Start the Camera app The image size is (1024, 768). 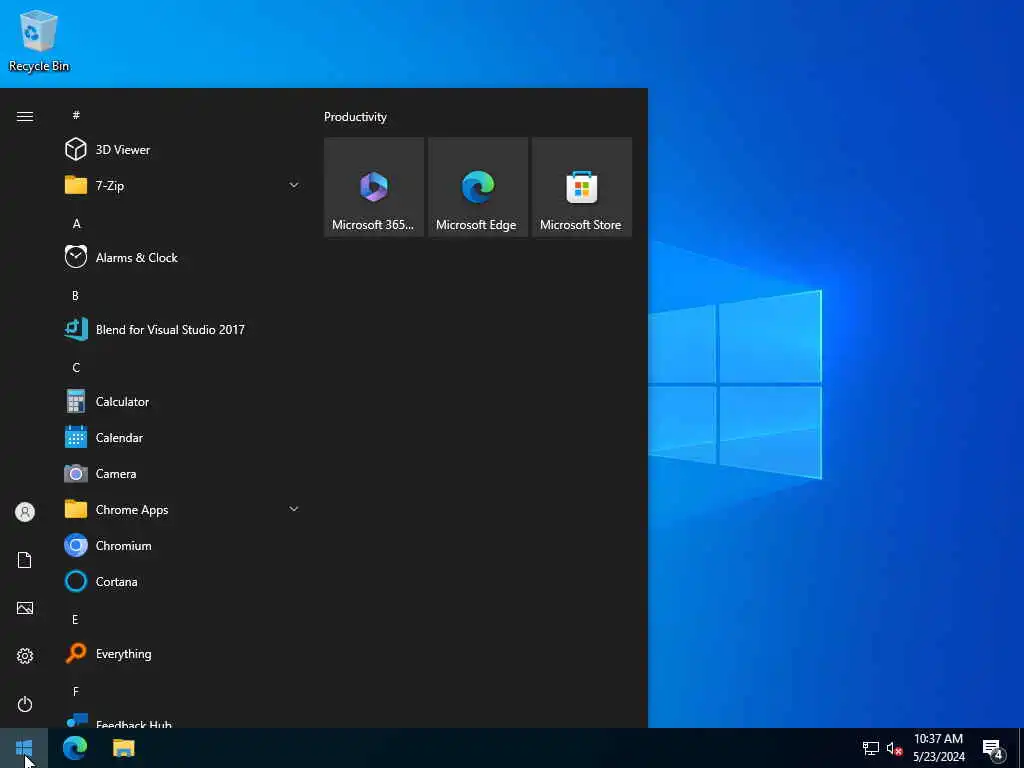183,473
